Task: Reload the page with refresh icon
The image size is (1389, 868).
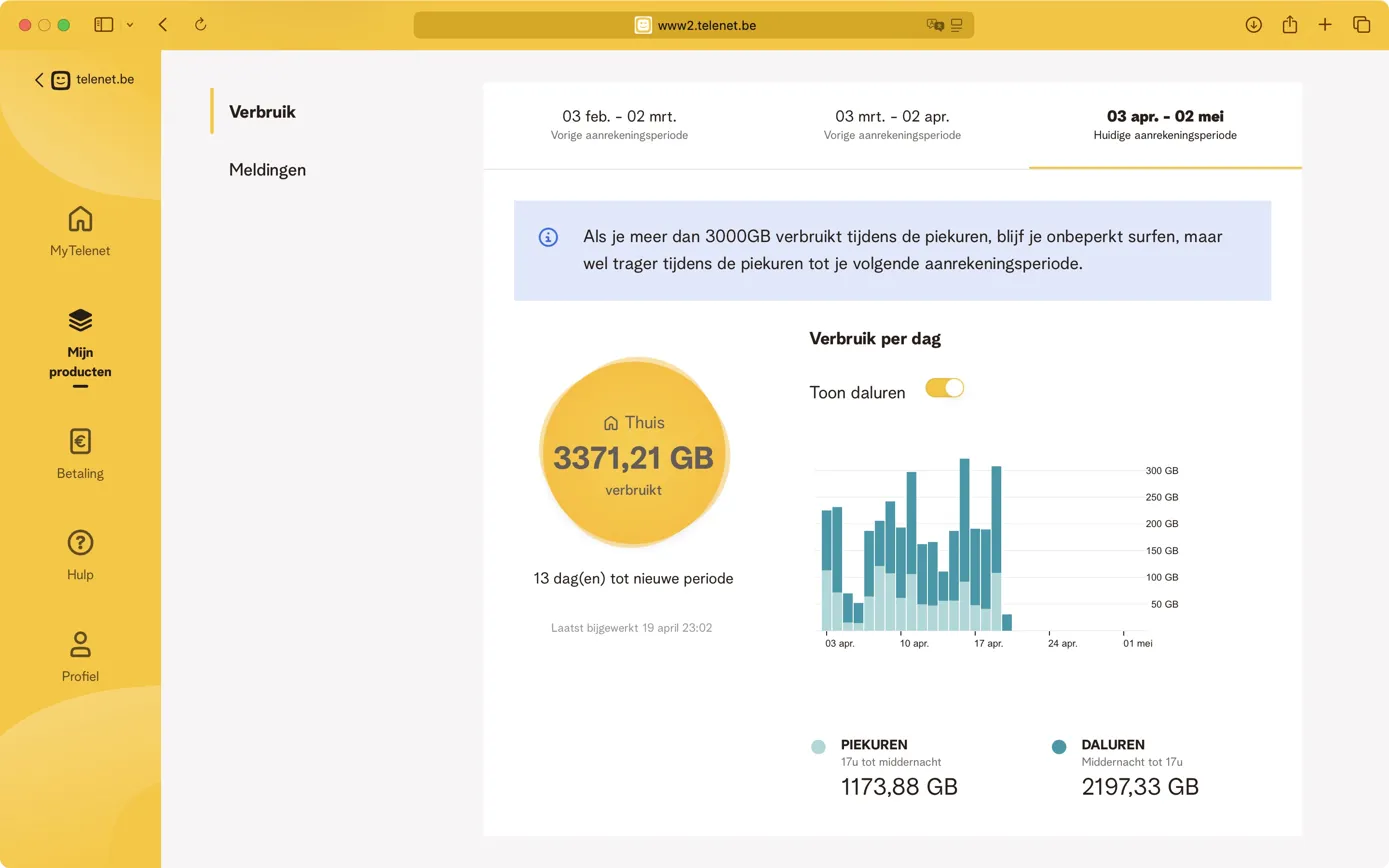Action: click(200, 25)
